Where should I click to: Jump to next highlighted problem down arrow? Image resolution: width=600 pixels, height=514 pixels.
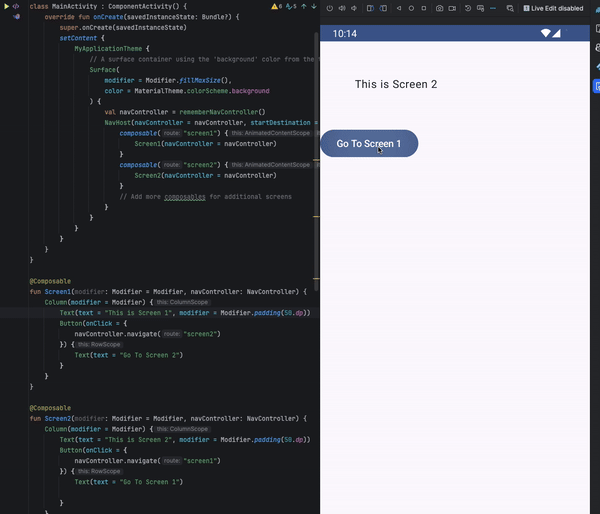click(x=312, y=7)
